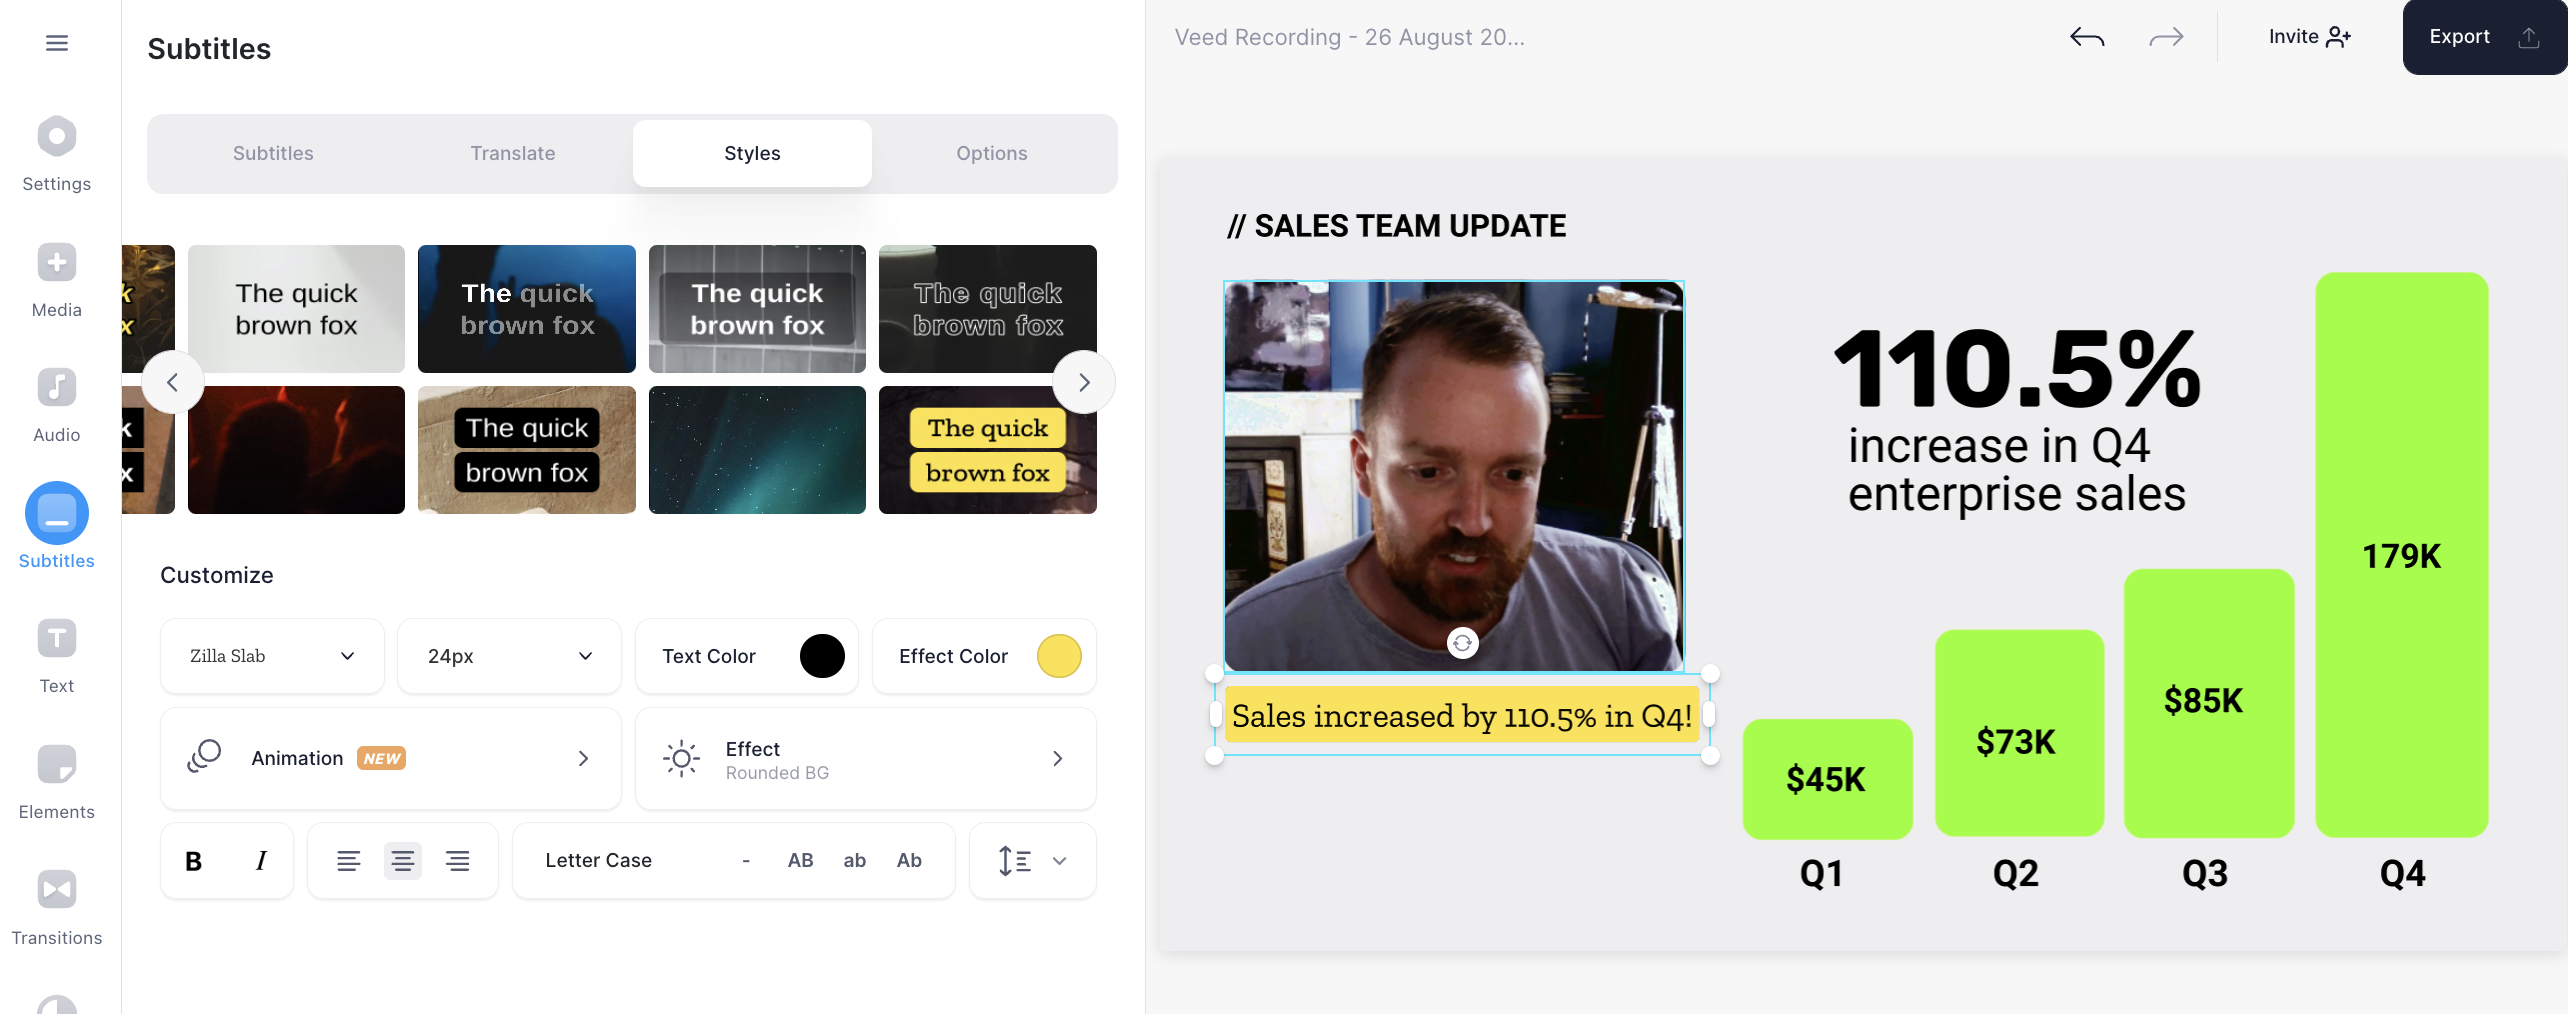Open Transitions panel in sidebar

click(57, 908)
